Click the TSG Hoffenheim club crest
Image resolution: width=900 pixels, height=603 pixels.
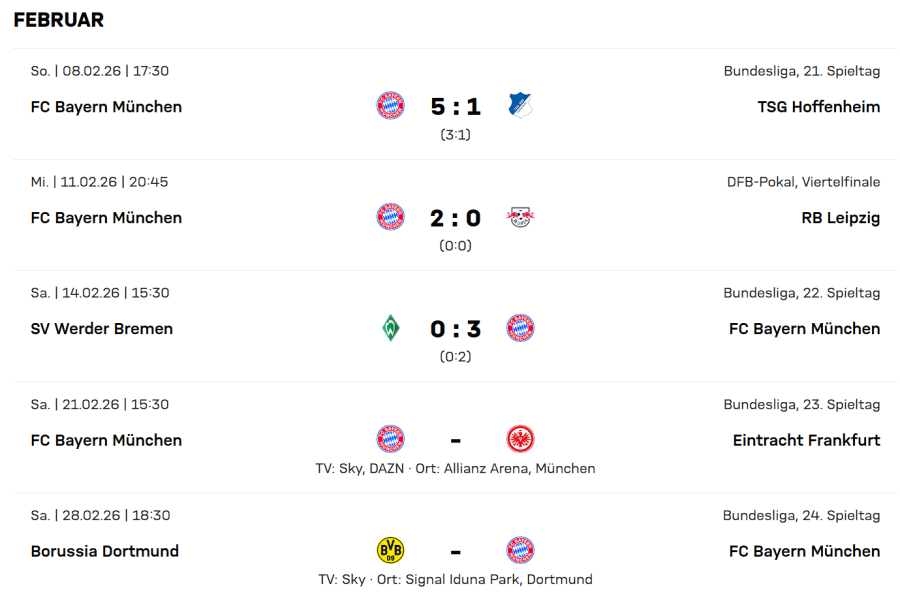tap(520, 106)
